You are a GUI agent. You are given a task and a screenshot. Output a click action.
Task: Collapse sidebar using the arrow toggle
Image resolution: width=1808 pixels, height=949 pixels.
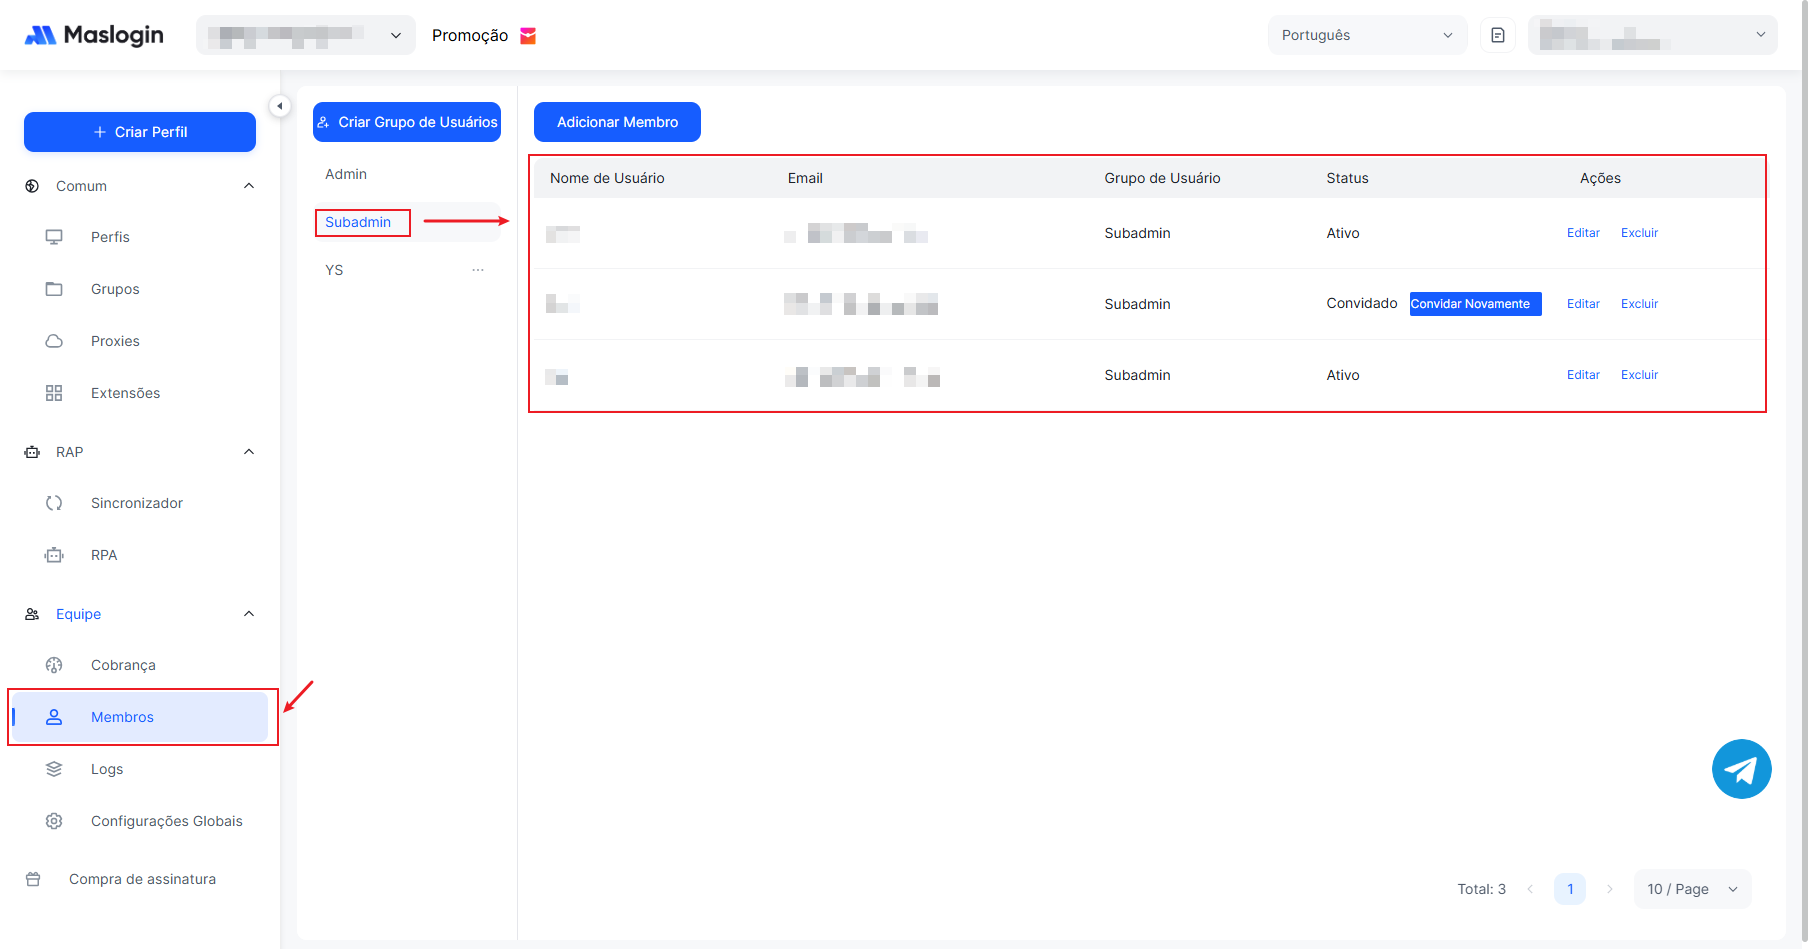[x=280, y=106]
